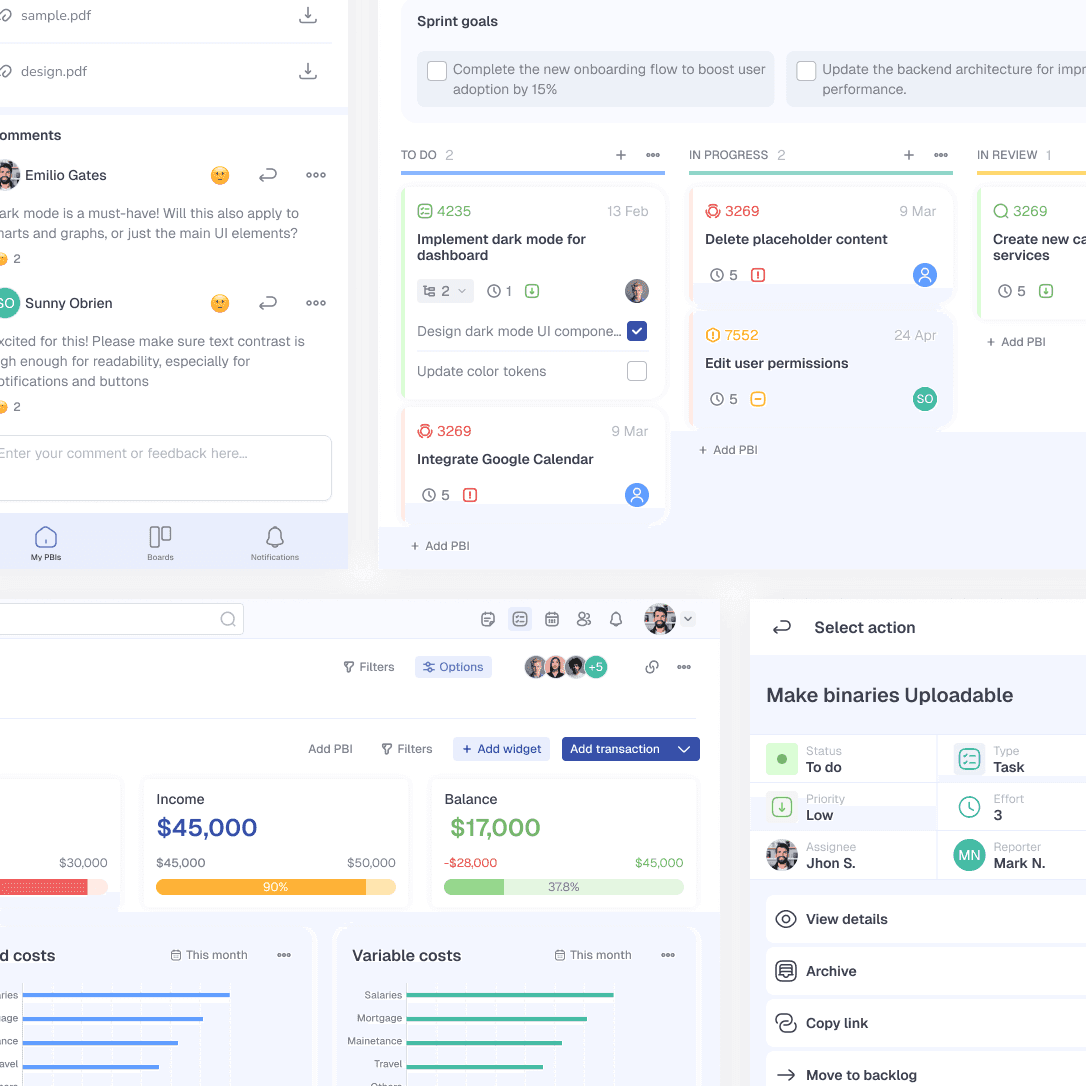This screenshot has height=1086, width=1086.
Task: Click the +5 collaborators avatar badge
Action: 596,667
